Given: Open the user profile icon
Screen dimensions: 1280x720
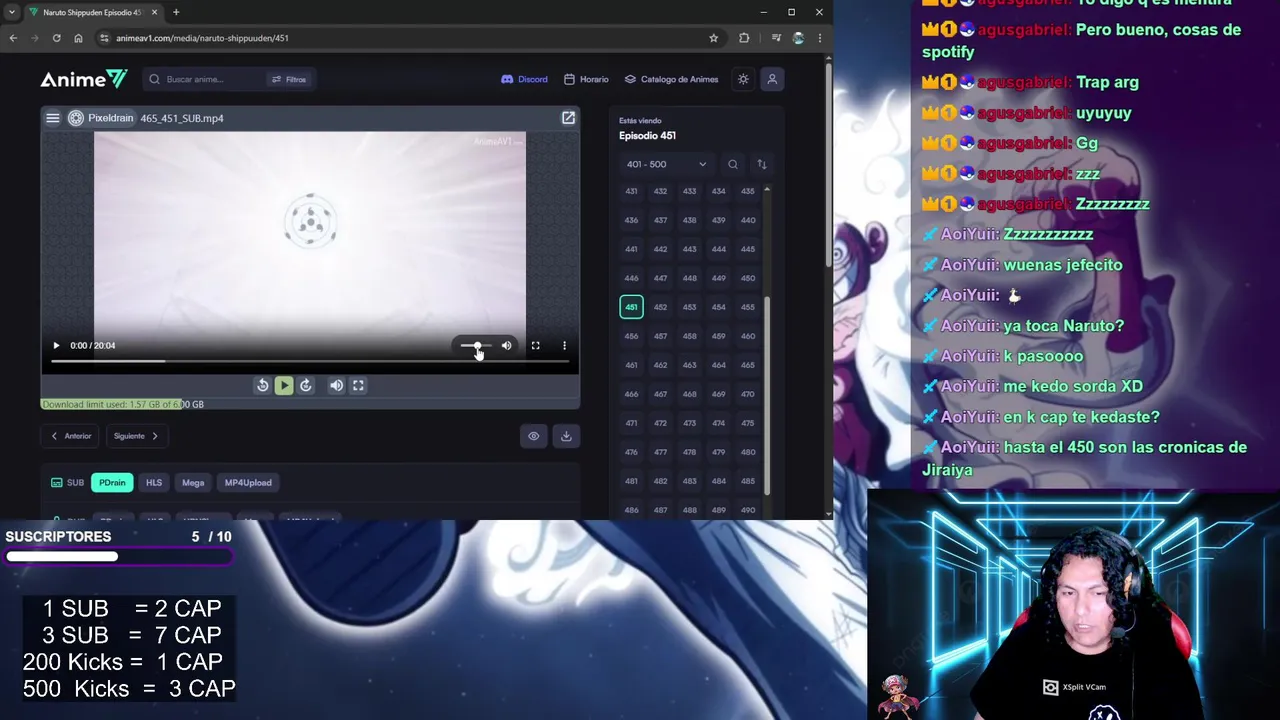Looking at the screenshot, I should tap(772, 79).
